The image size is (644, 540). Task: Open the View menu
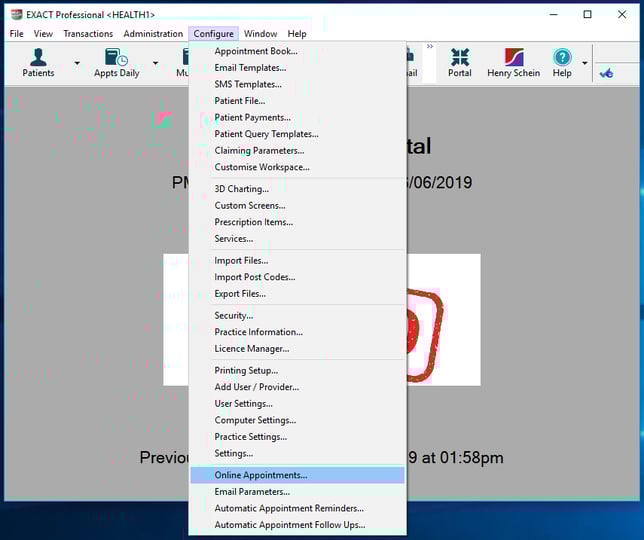pyautogui.click(x=43, y=34)
